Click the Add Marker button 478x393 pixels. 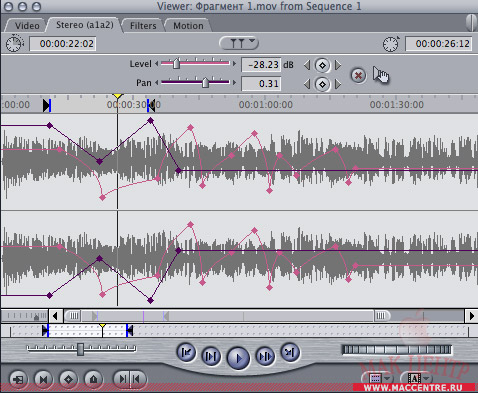coord(93,379)
